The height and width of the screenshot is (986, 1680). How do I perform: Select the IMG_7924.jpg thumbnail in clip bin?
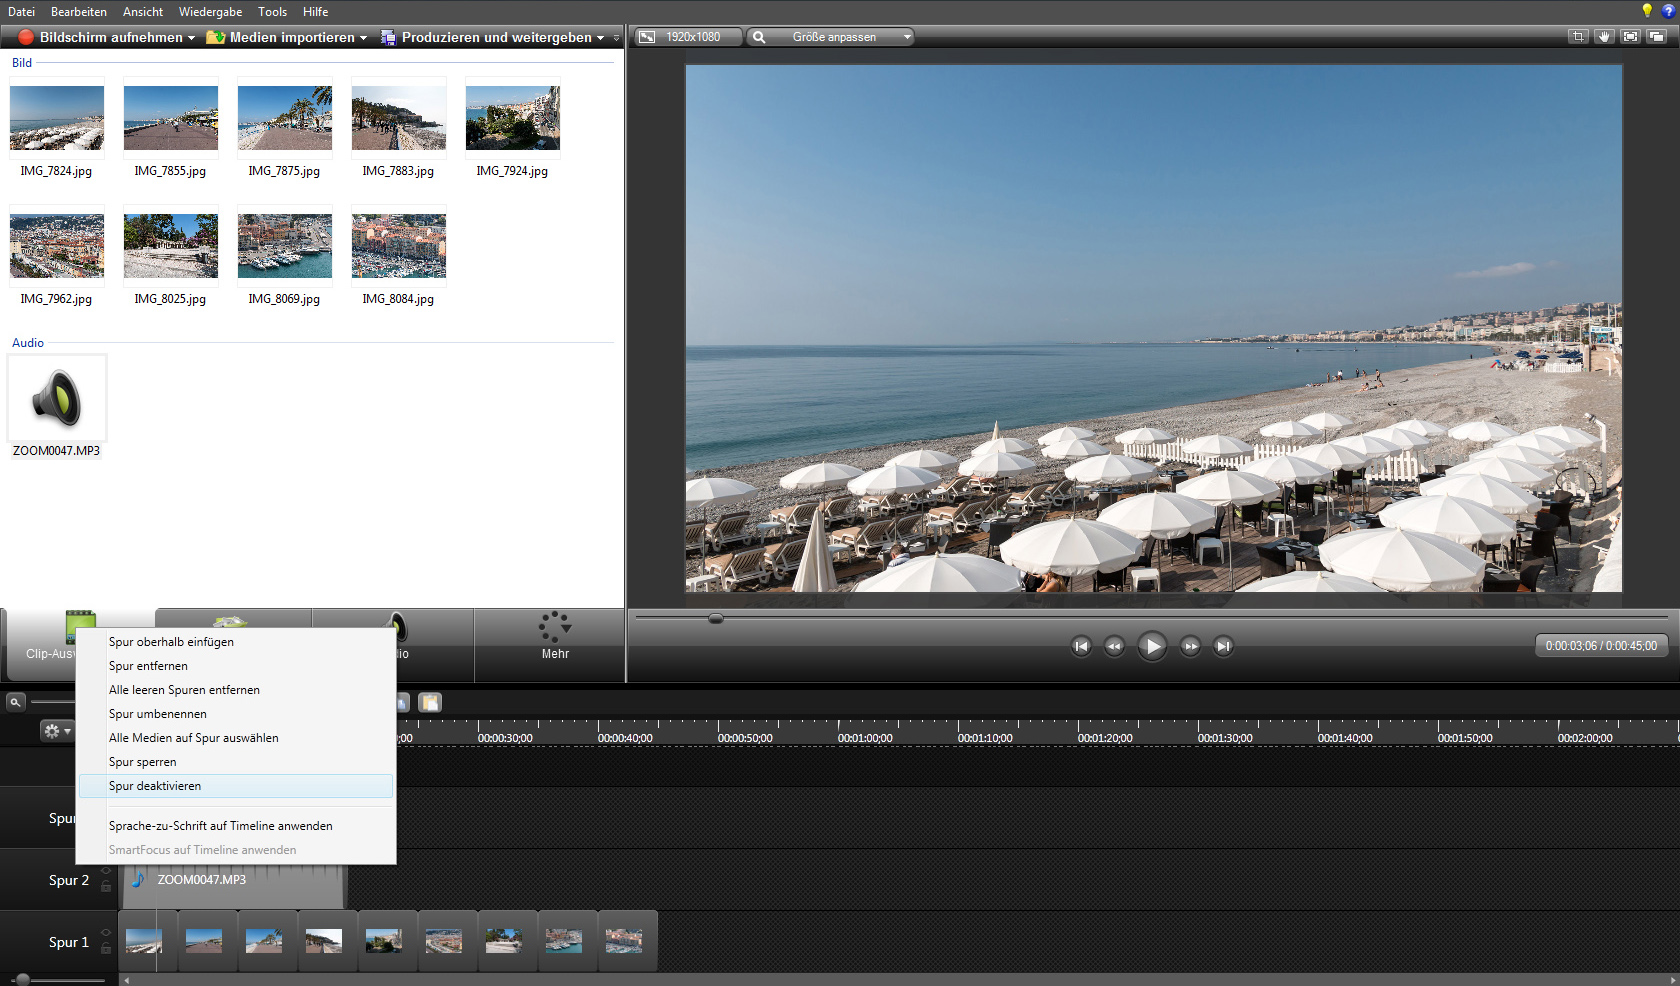click(x=513, y=117)
